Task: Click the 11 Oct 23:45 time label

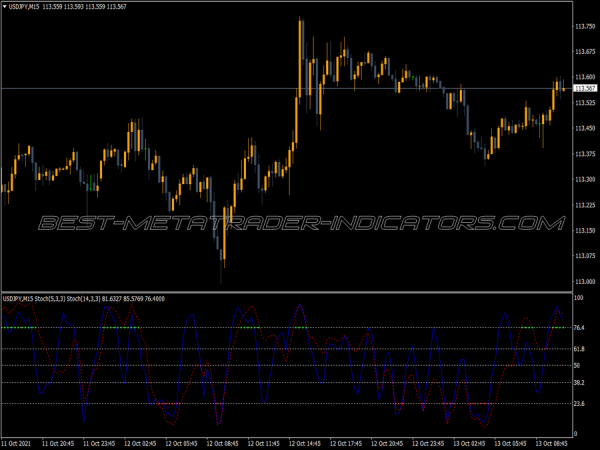Action: pyautogui.click(x=99, y=444)
